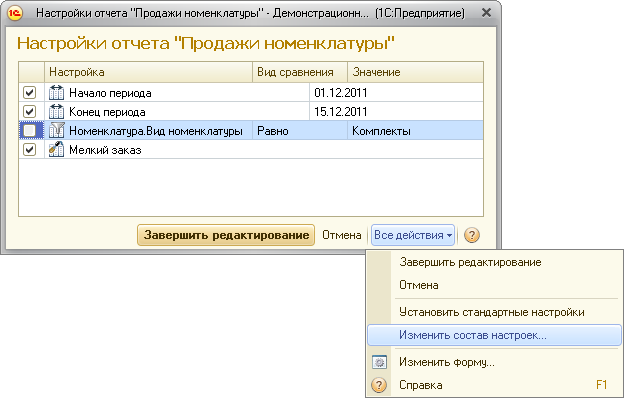Image resolution: width=638 pixels, height=404 pixels.
Task: Click the Отмена button in the dialog
Action: 341,235
